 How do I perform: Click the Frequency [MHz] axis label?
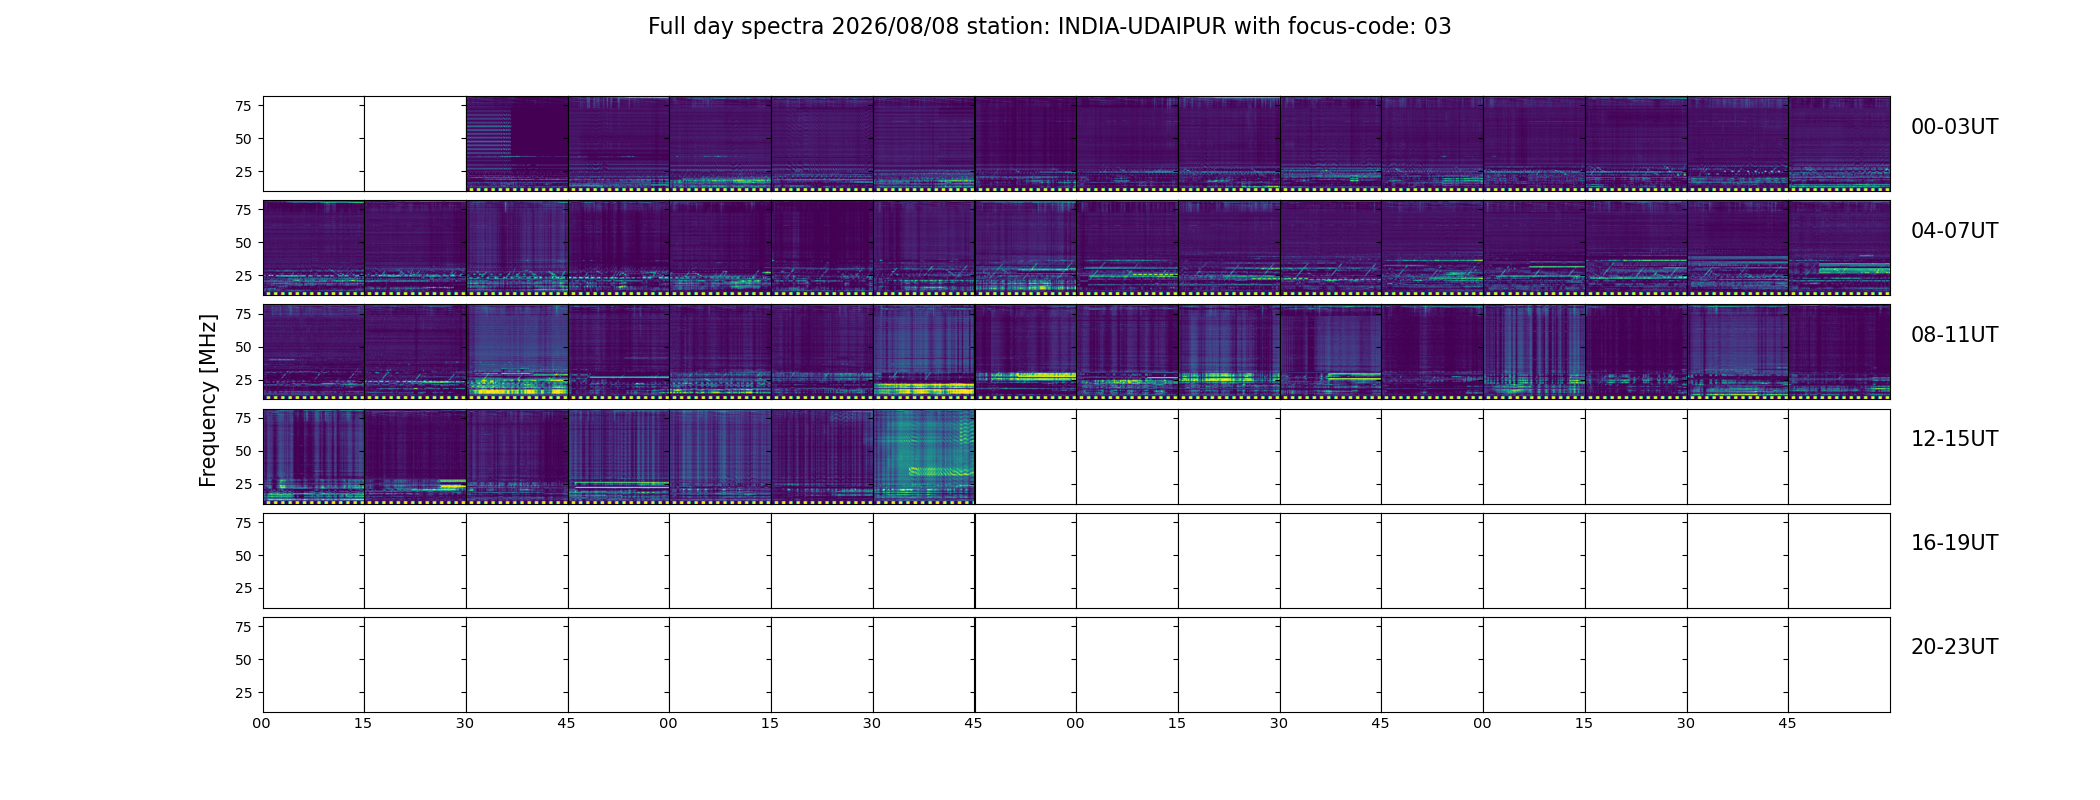pos(208,401)
